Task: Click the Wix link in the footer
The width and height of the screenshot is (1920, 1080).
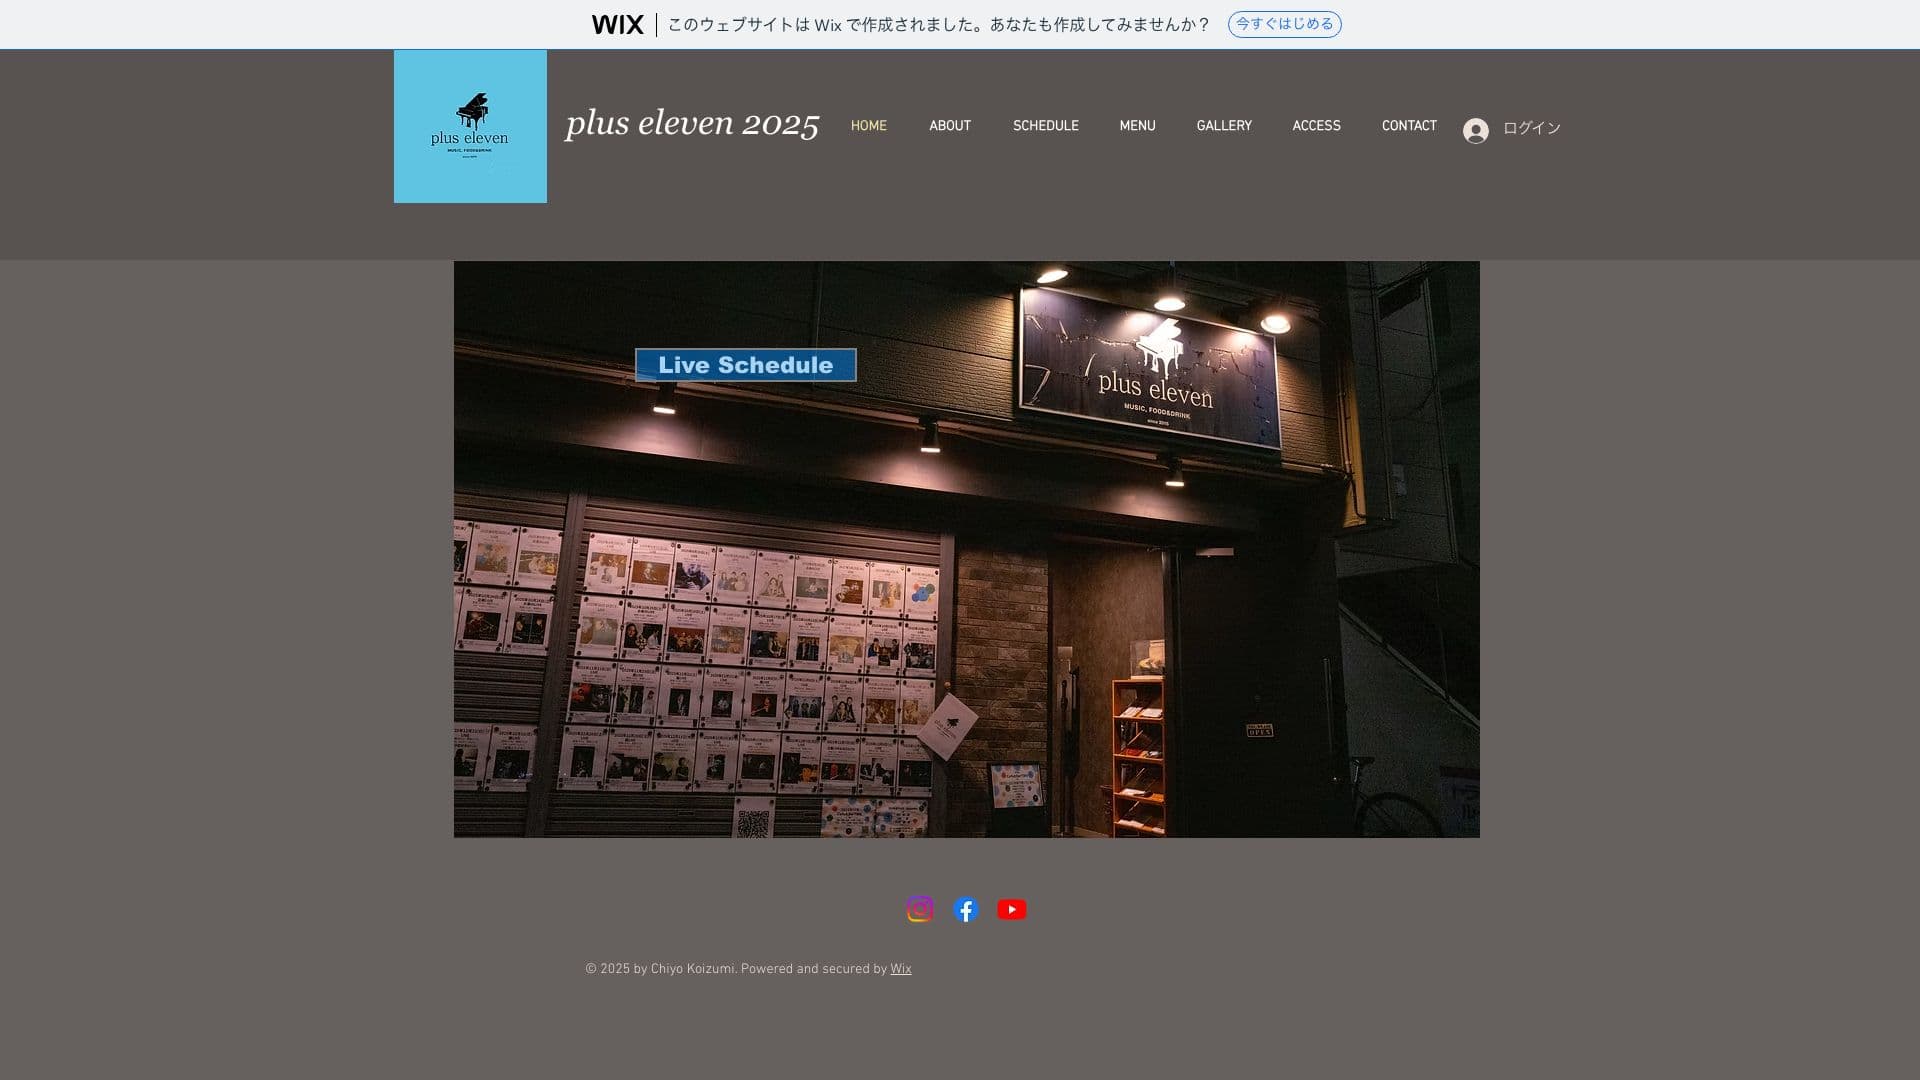Action: (900, 968)
